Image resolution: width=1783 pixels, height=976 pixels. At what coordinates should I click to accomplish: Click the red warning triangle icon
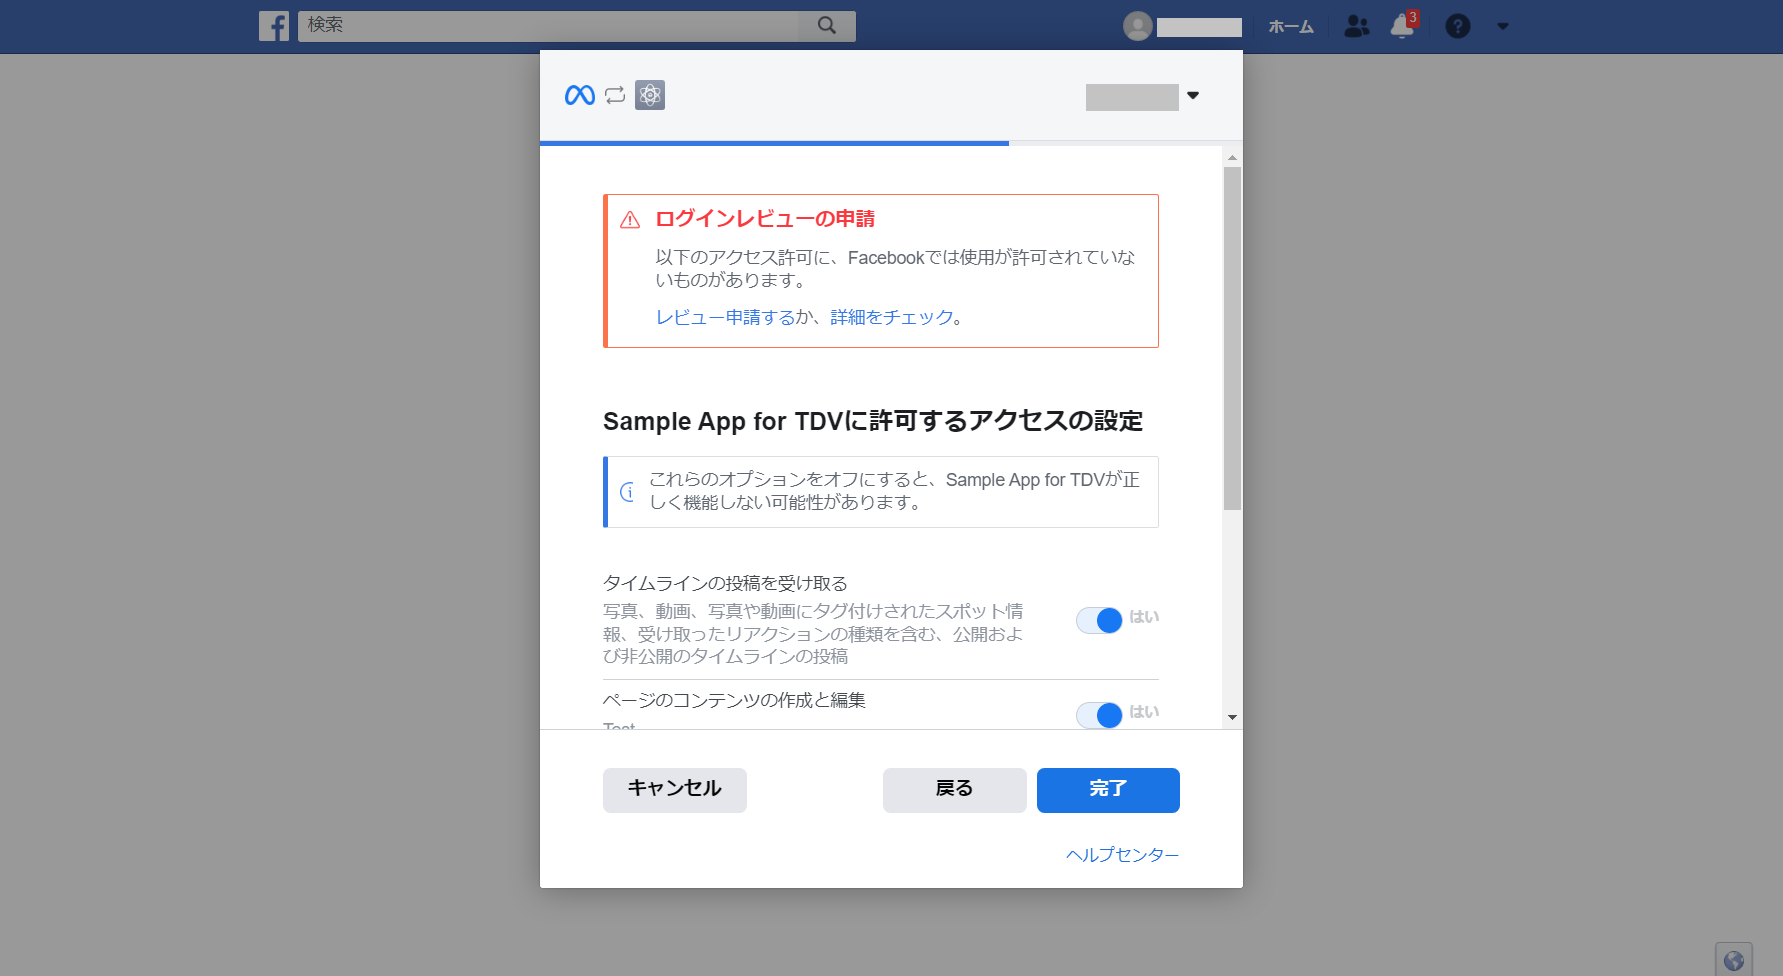coord(630,220)
